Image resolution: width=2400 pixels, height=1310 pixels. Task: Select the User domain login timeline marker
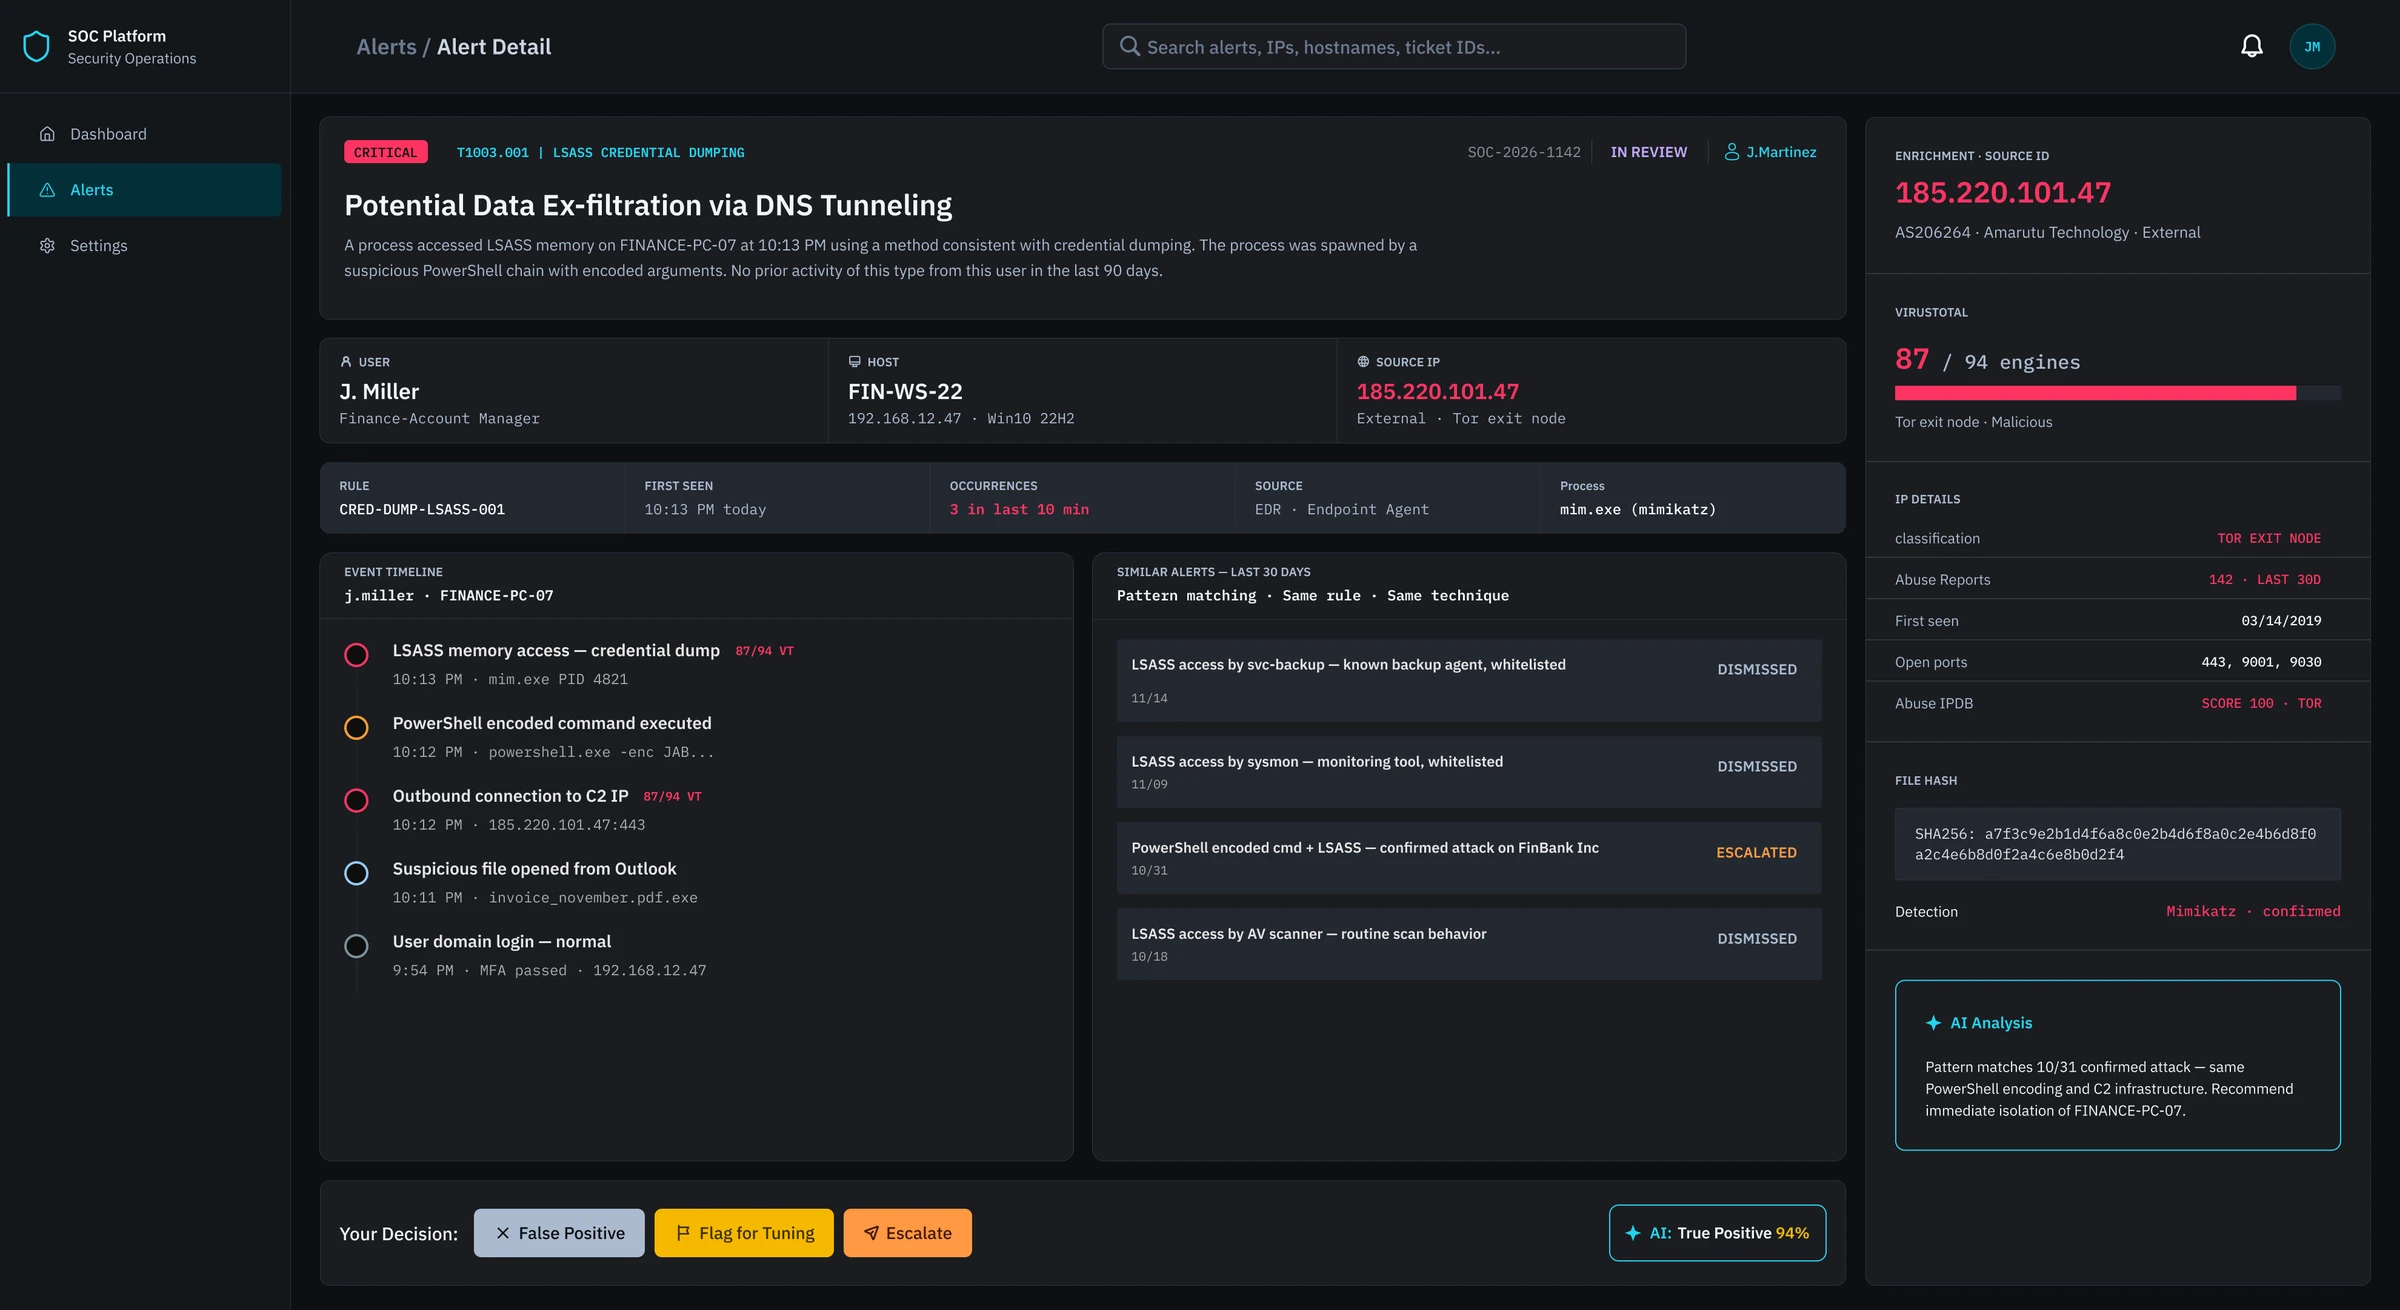pos(356,946)
